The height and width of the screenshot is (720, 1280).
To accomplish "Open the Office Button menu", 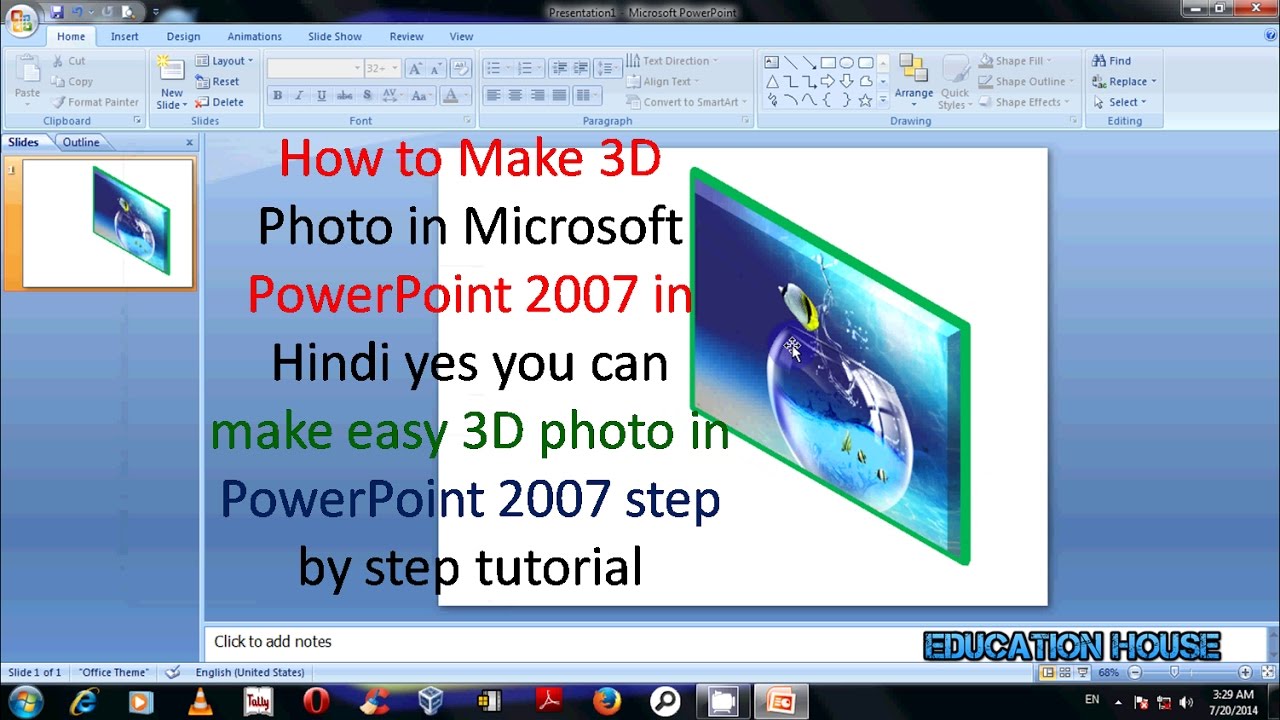I will [20, 19].
